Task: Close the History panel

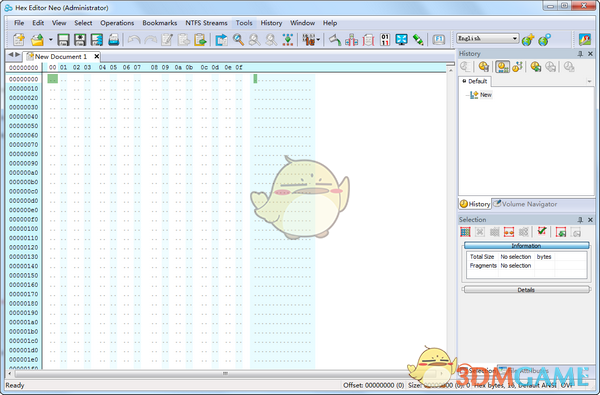Action: tap(590, 54)
